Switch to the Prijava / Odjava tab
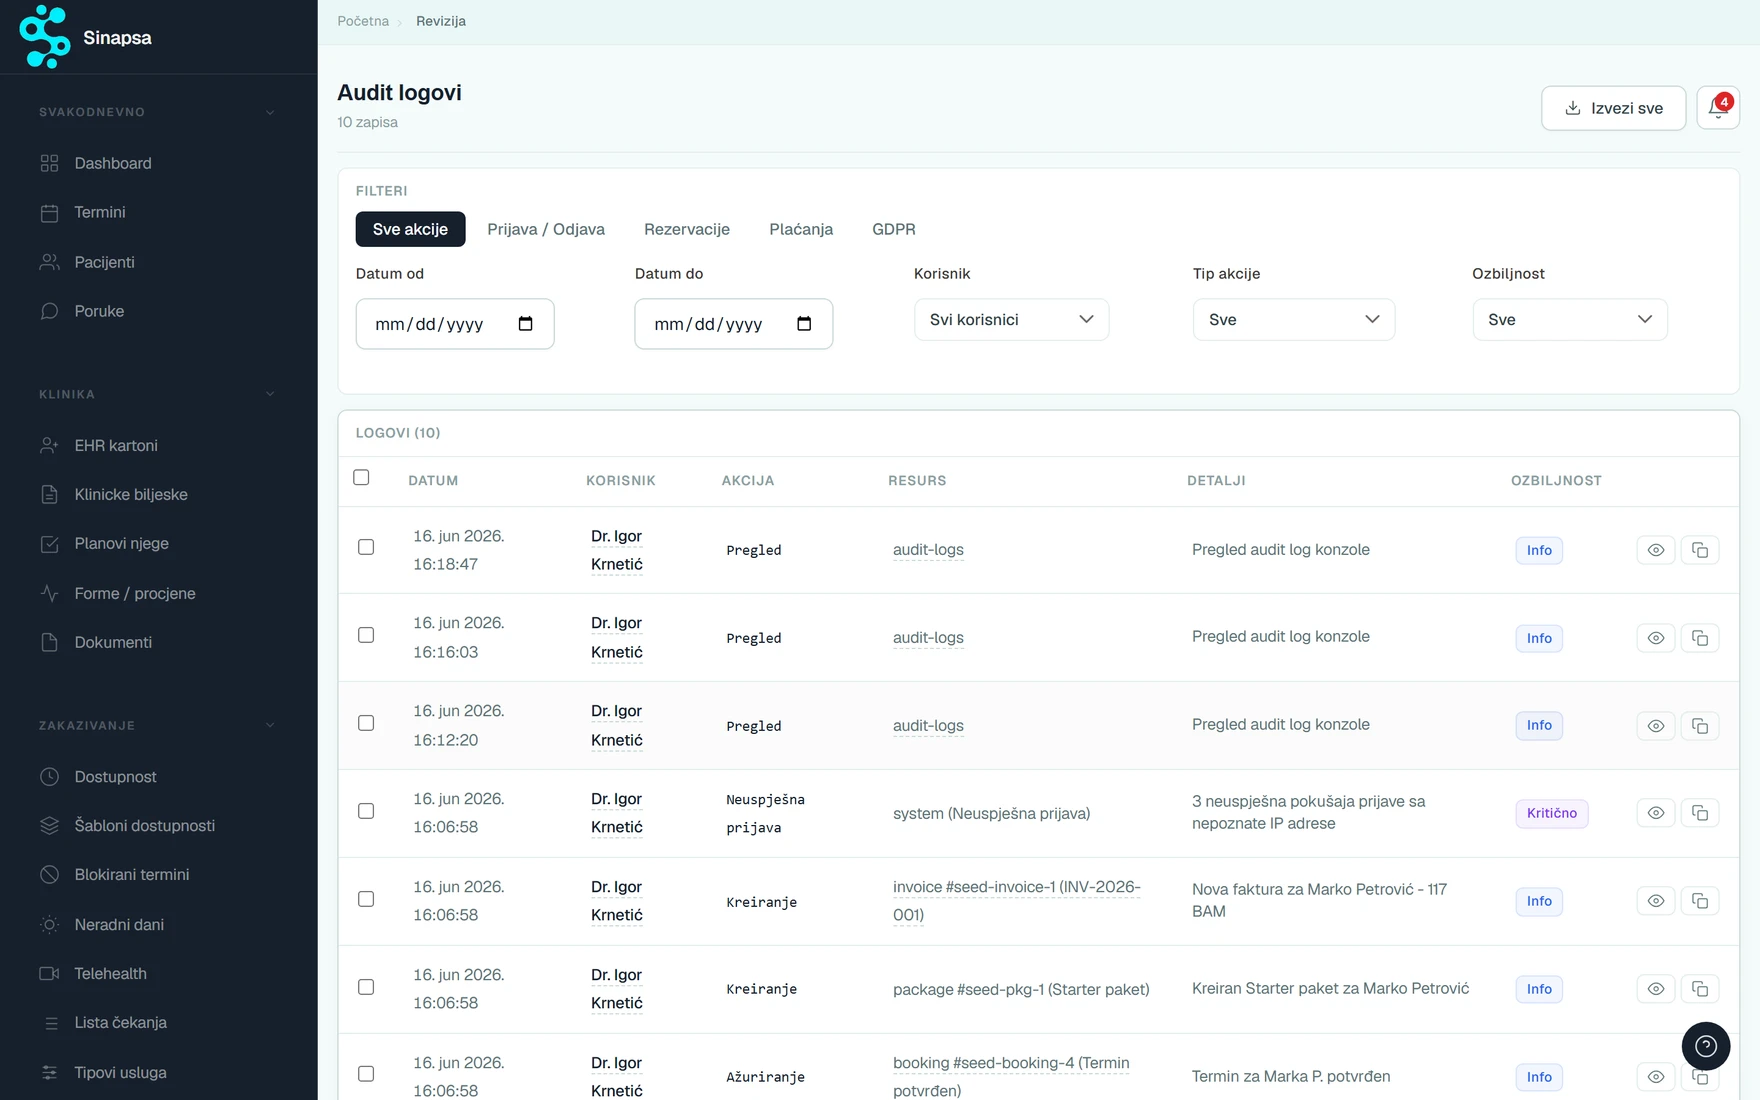1760x1100 pixels. (546, 229)
